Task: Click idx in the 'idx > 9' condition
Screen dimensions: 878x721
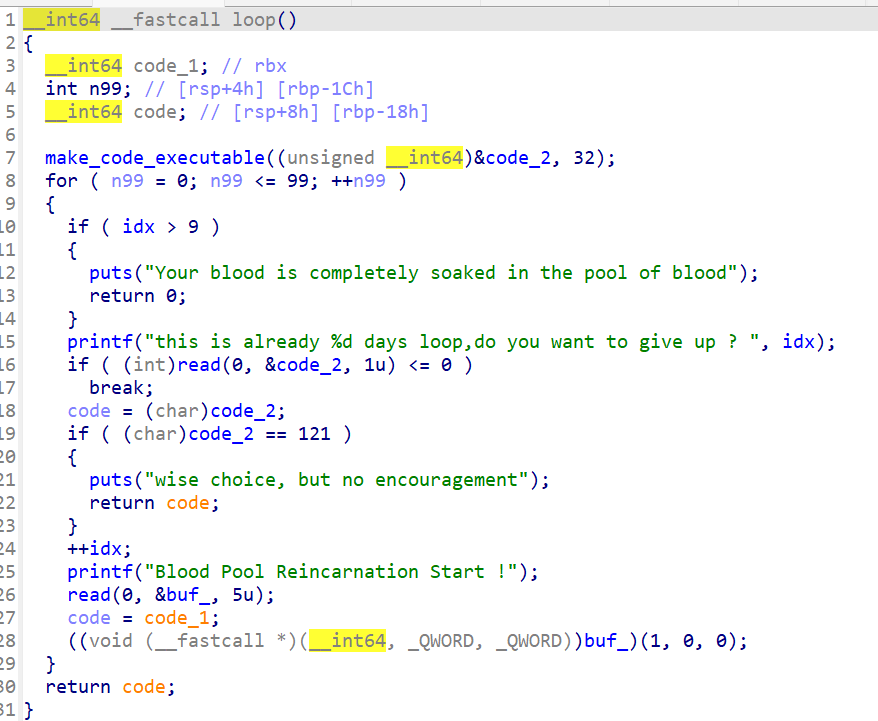Action: 138,227
